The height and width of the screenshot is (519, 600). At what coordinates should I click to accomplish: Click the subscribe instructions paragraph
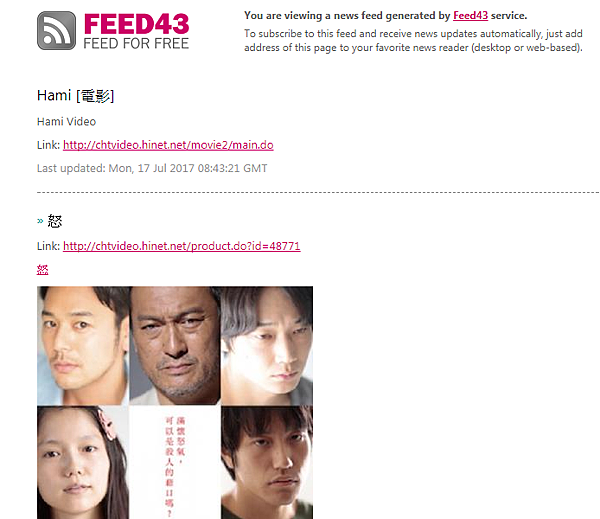tap(413, 41)
